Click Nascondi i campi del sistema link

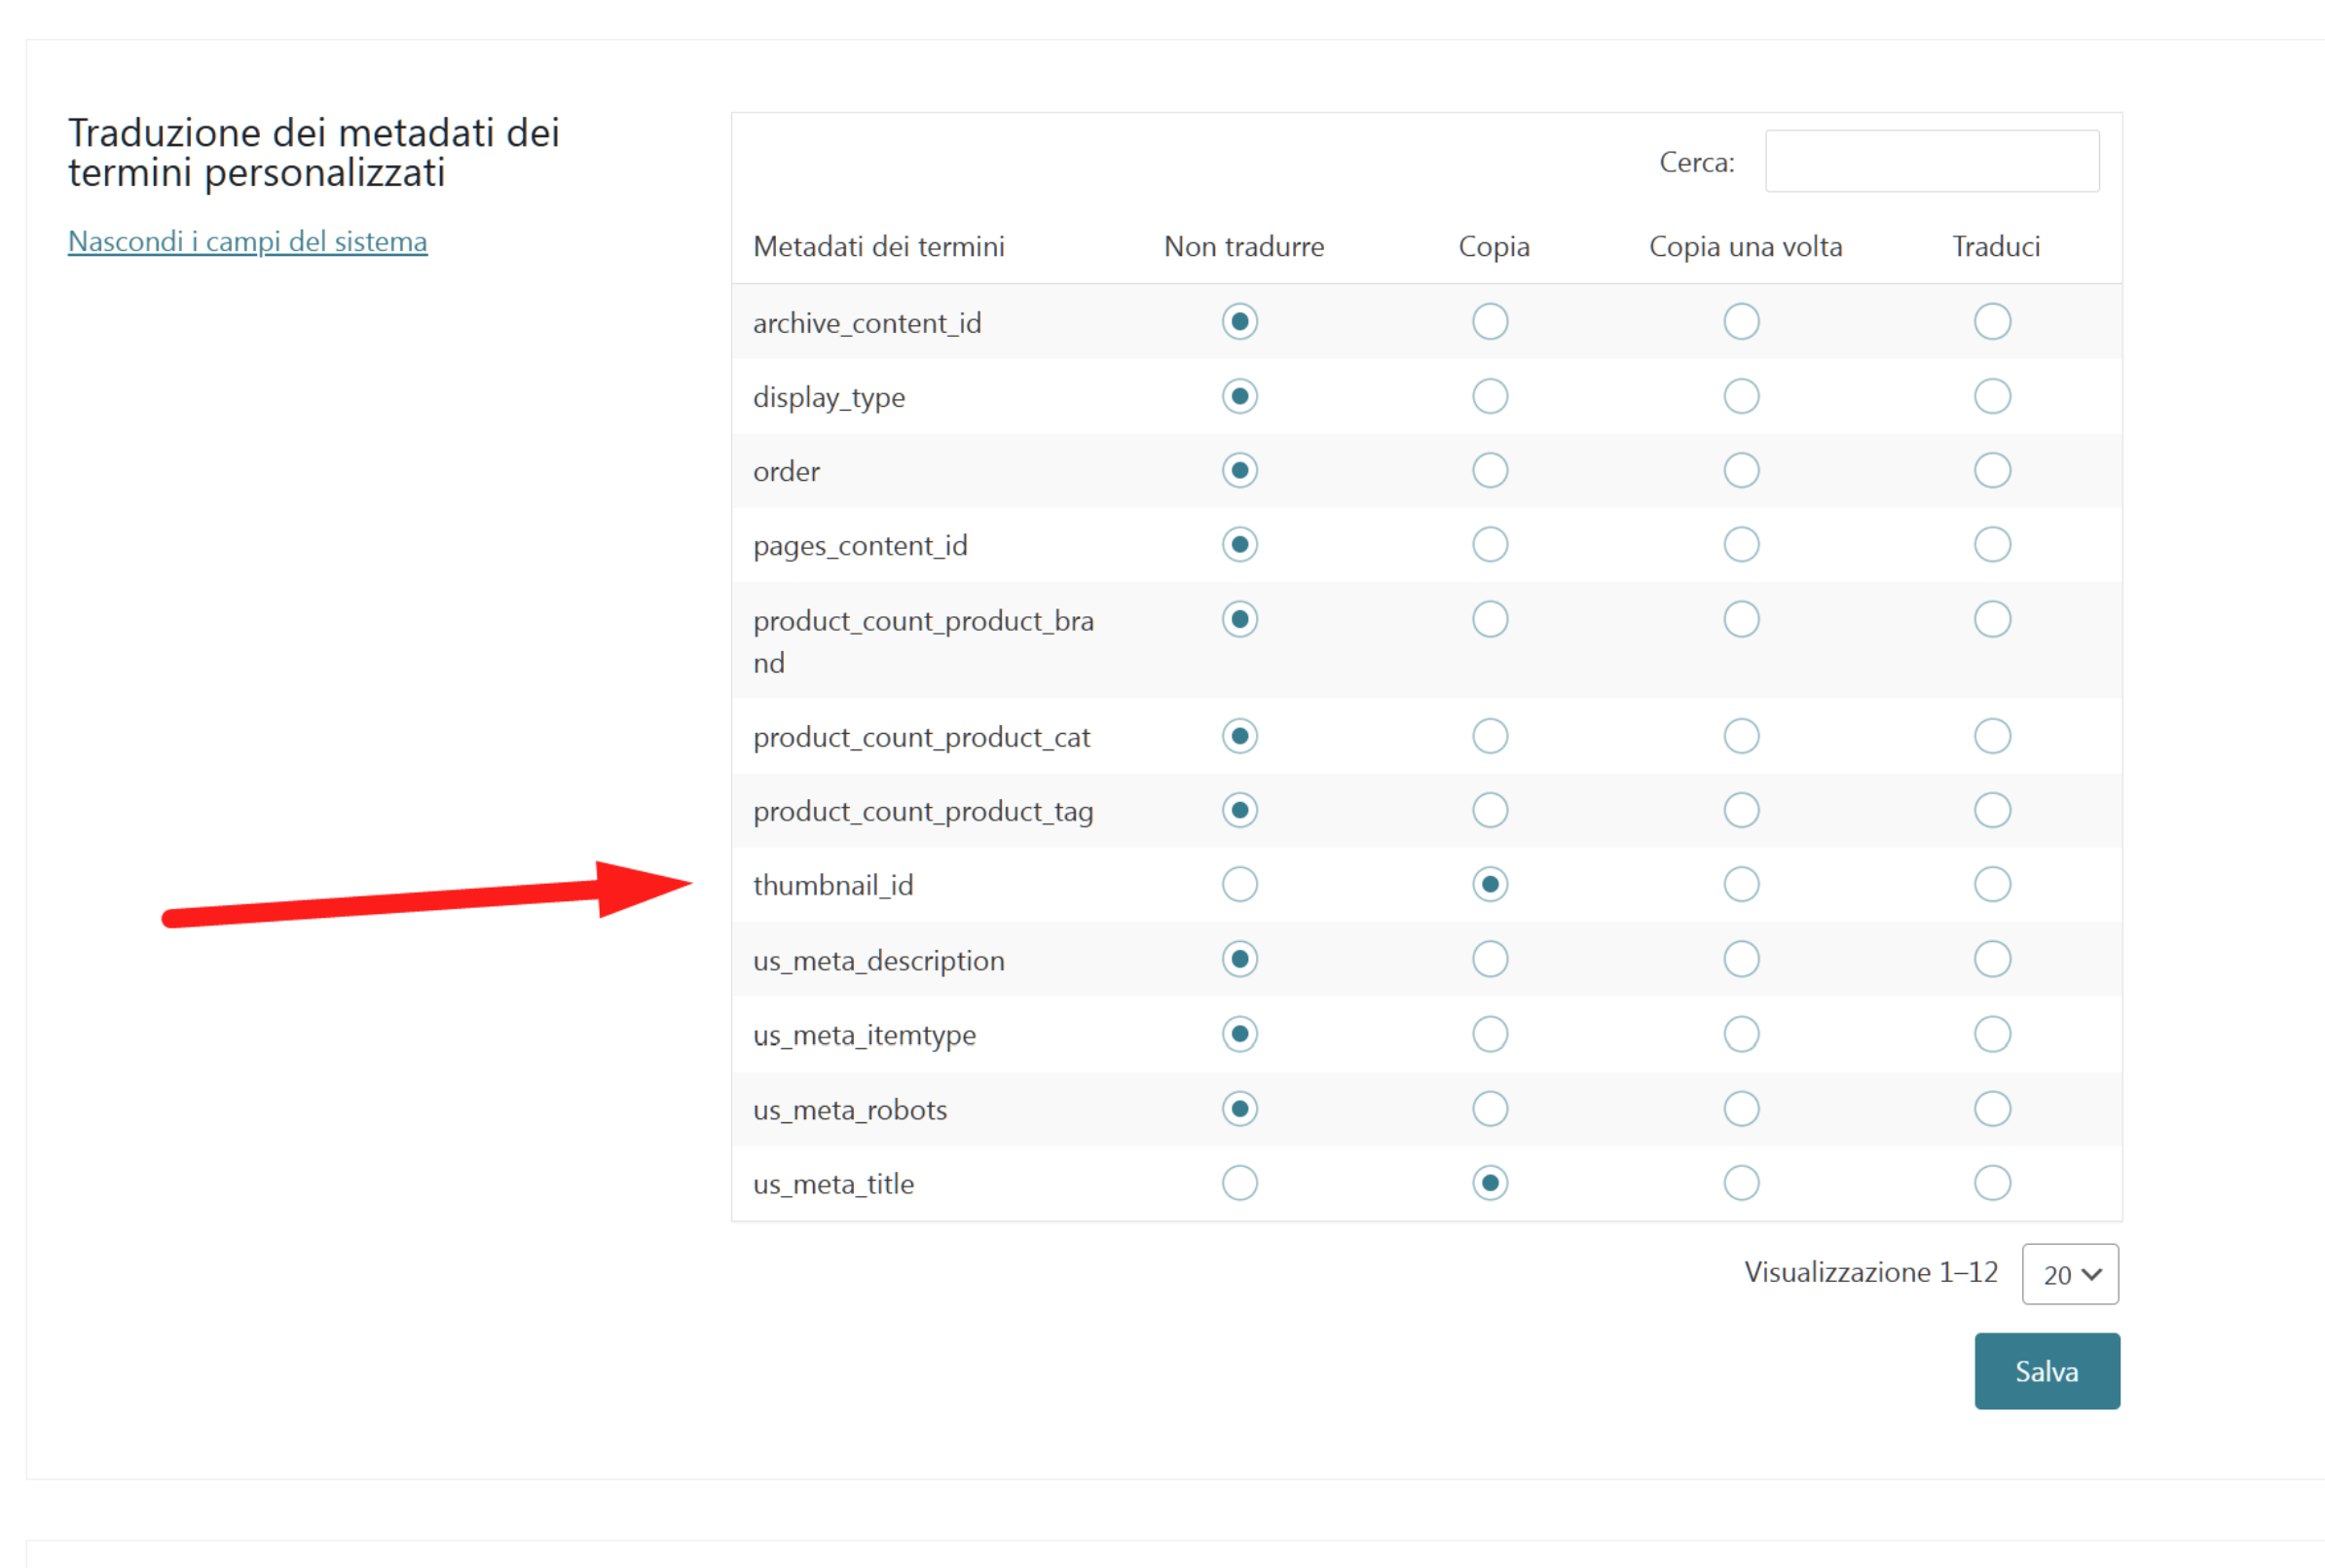click(x=247, y=241)
